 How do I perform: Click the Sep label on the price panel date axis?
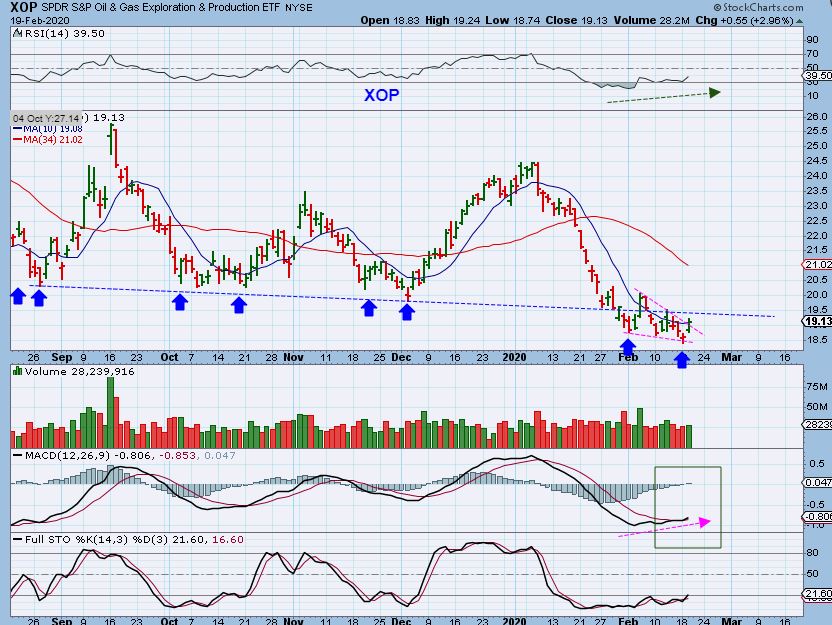62,357
